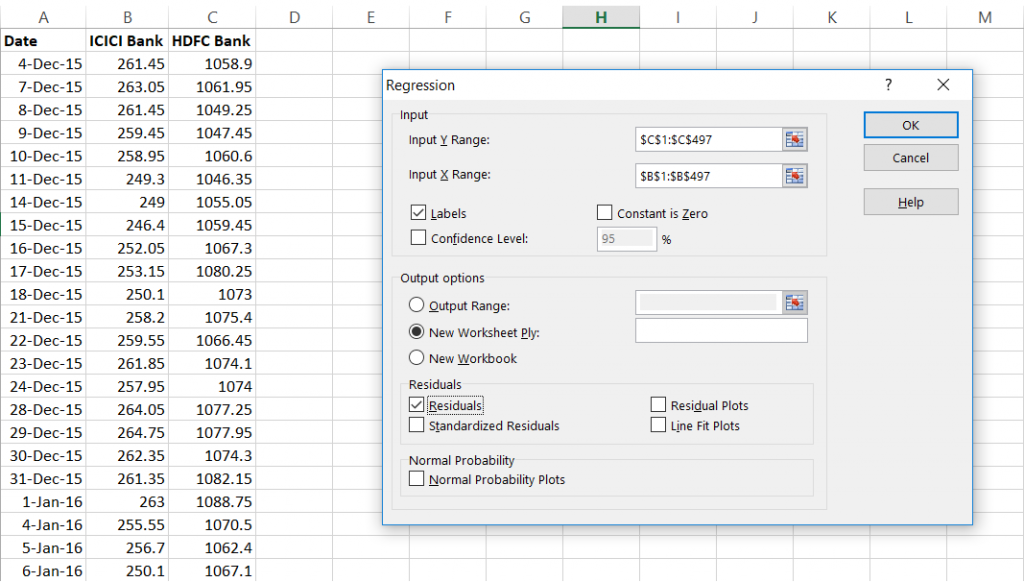The height and width of the screenshot is (582, 1024).
Task: Enable Line Fit Plots
Action: coord(658,425)
